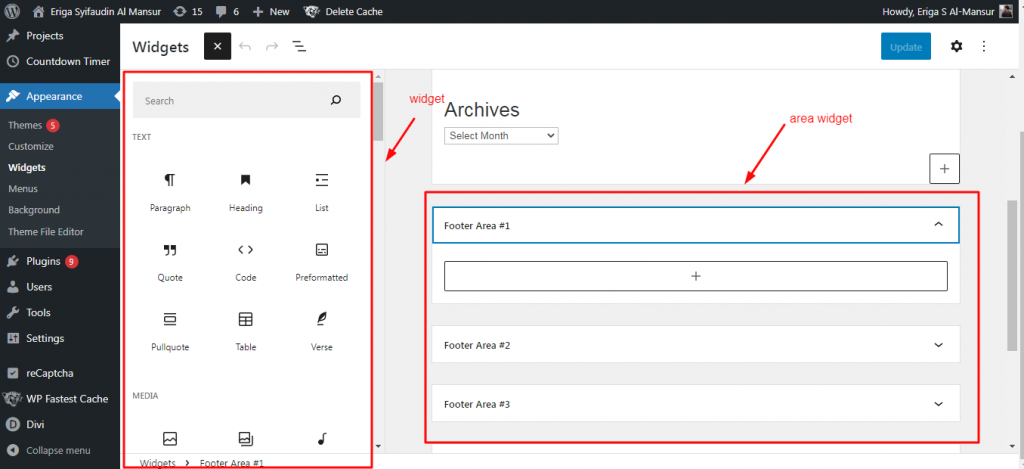
Task: Insert the Gallery block under Media
Action: point(246,439)
